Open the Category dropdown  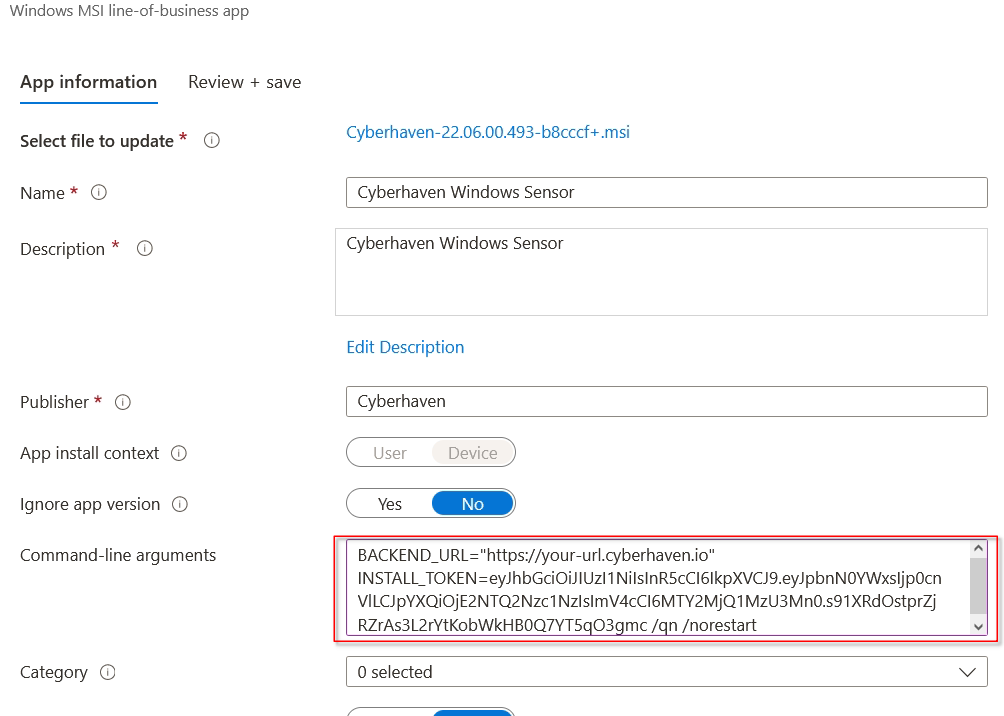click(x=666, y=672)
